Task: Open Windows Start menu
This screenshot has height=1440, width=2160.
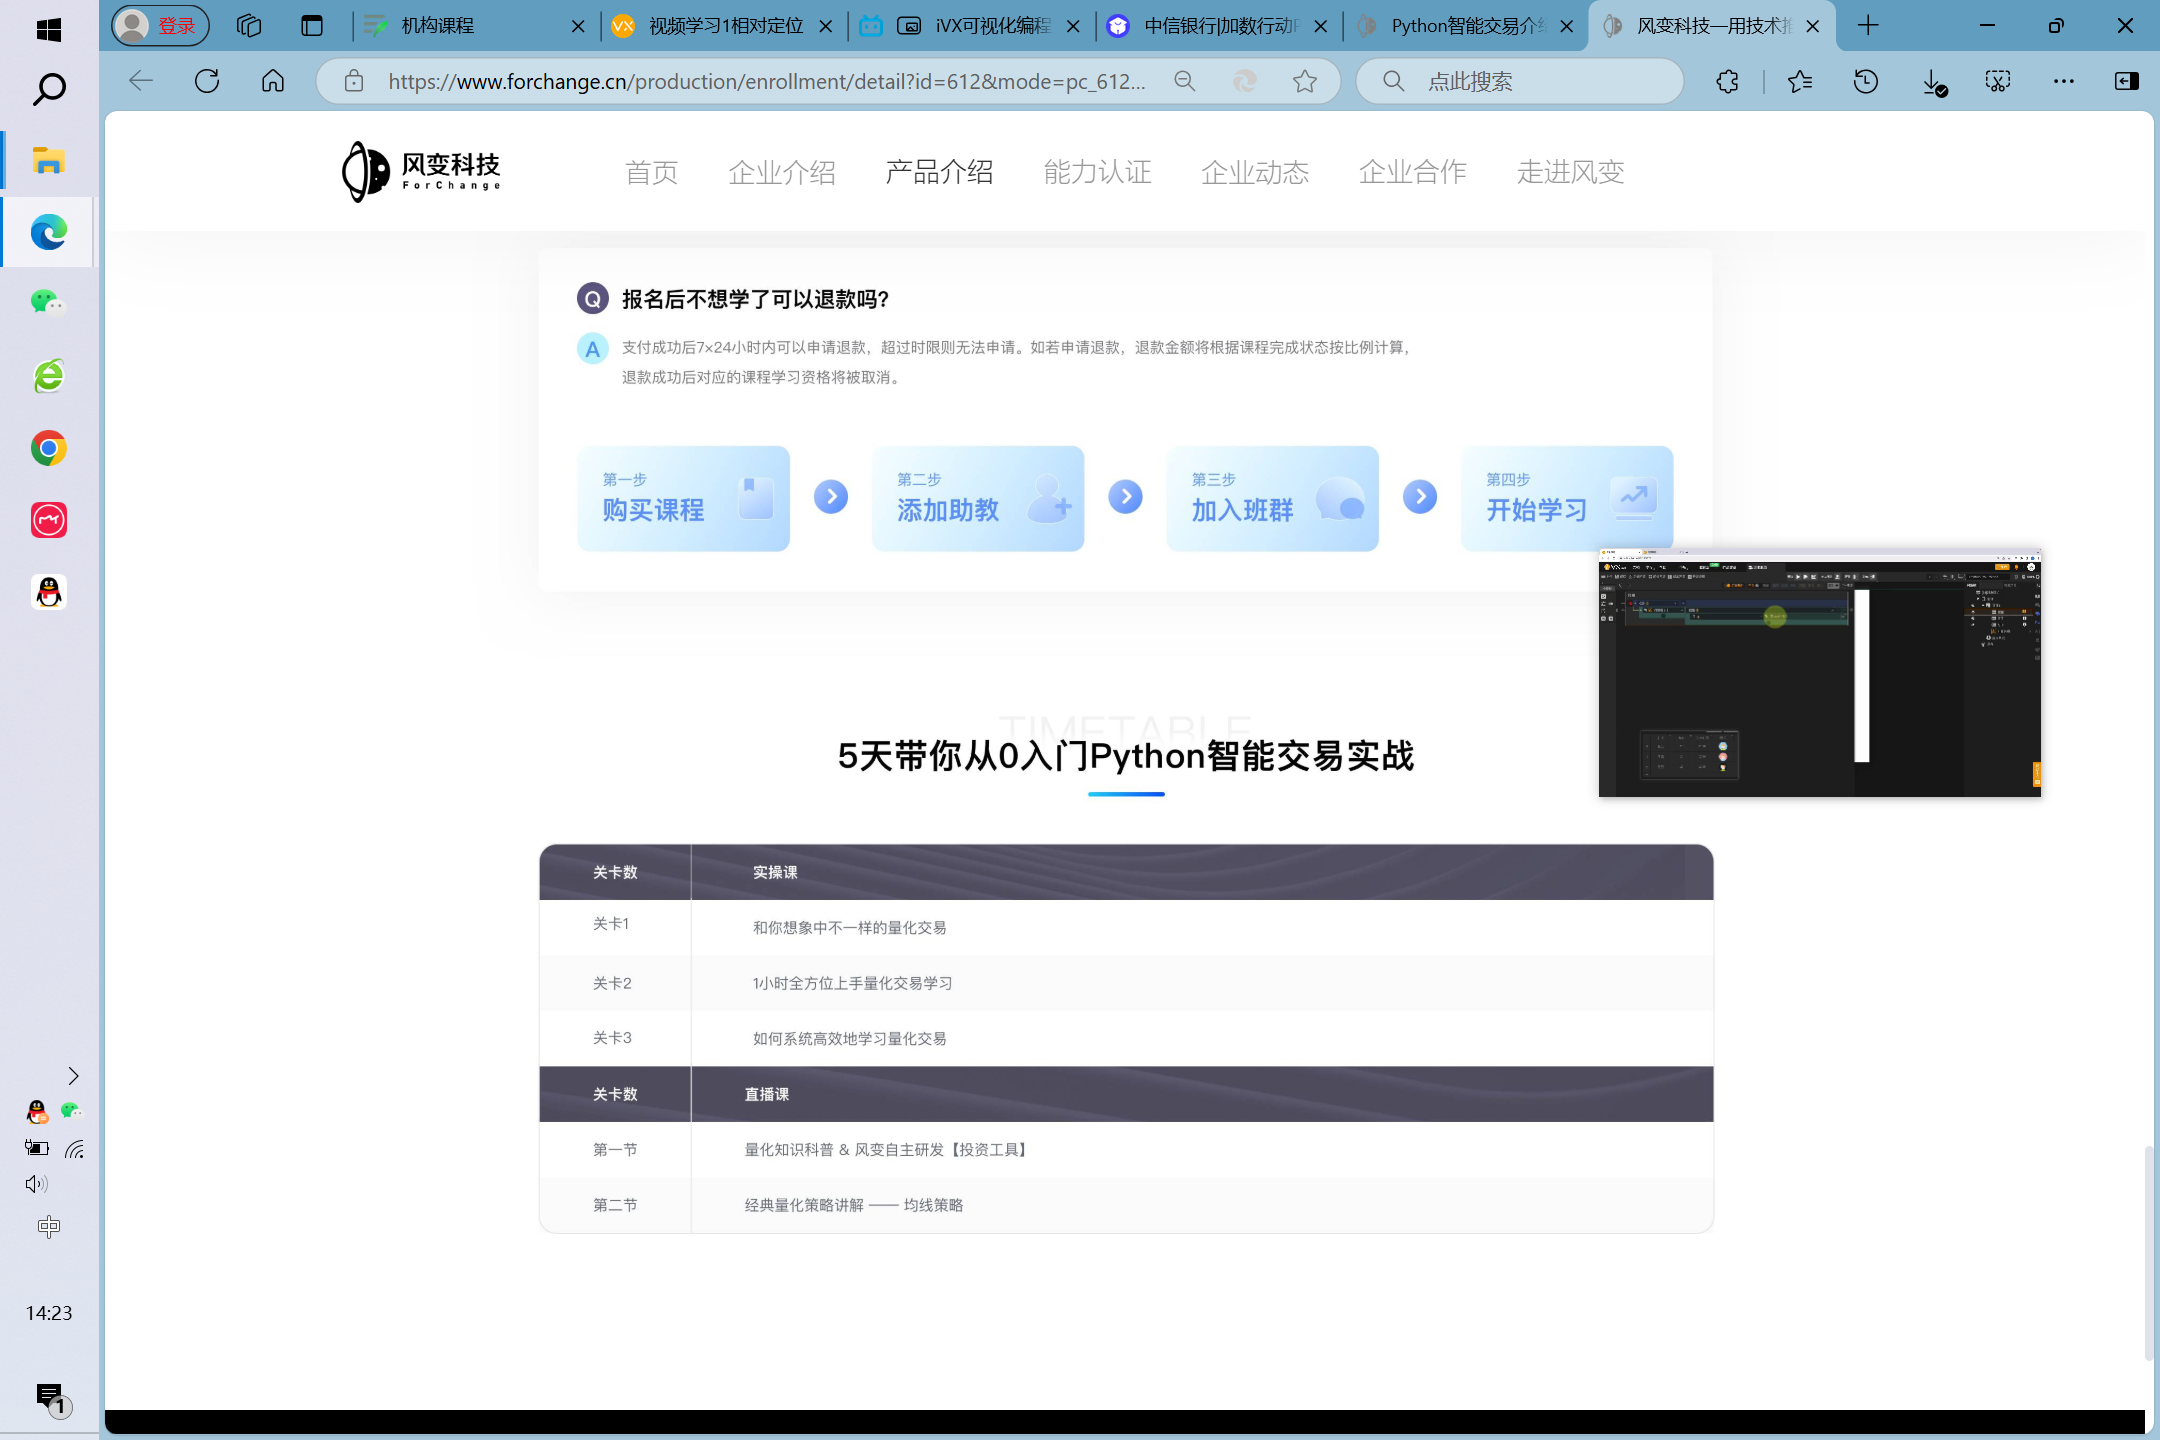Action: 48,29
